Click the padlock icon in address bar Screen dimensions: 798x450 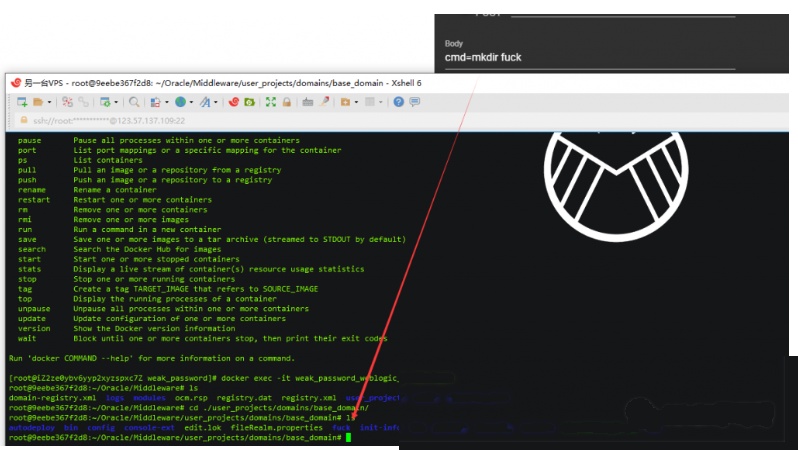click(x=23, y=120)
